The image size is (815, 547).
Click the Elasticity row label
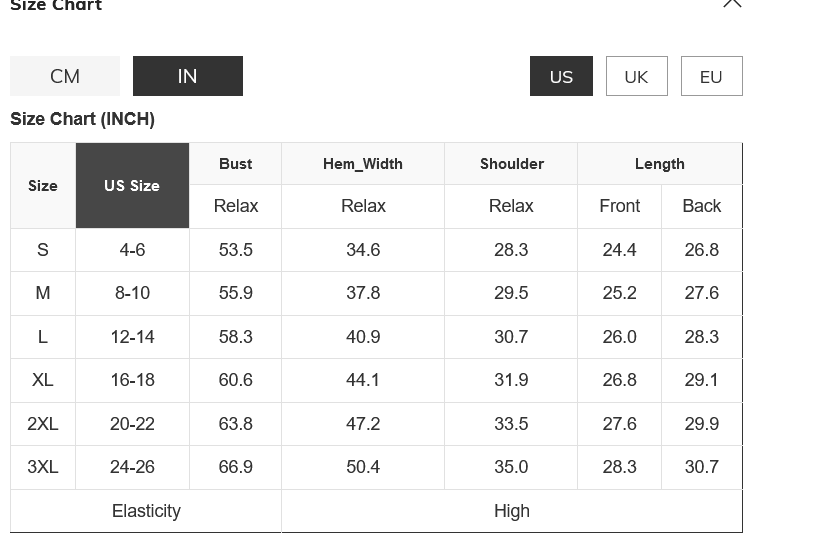[x=146, y=511]
